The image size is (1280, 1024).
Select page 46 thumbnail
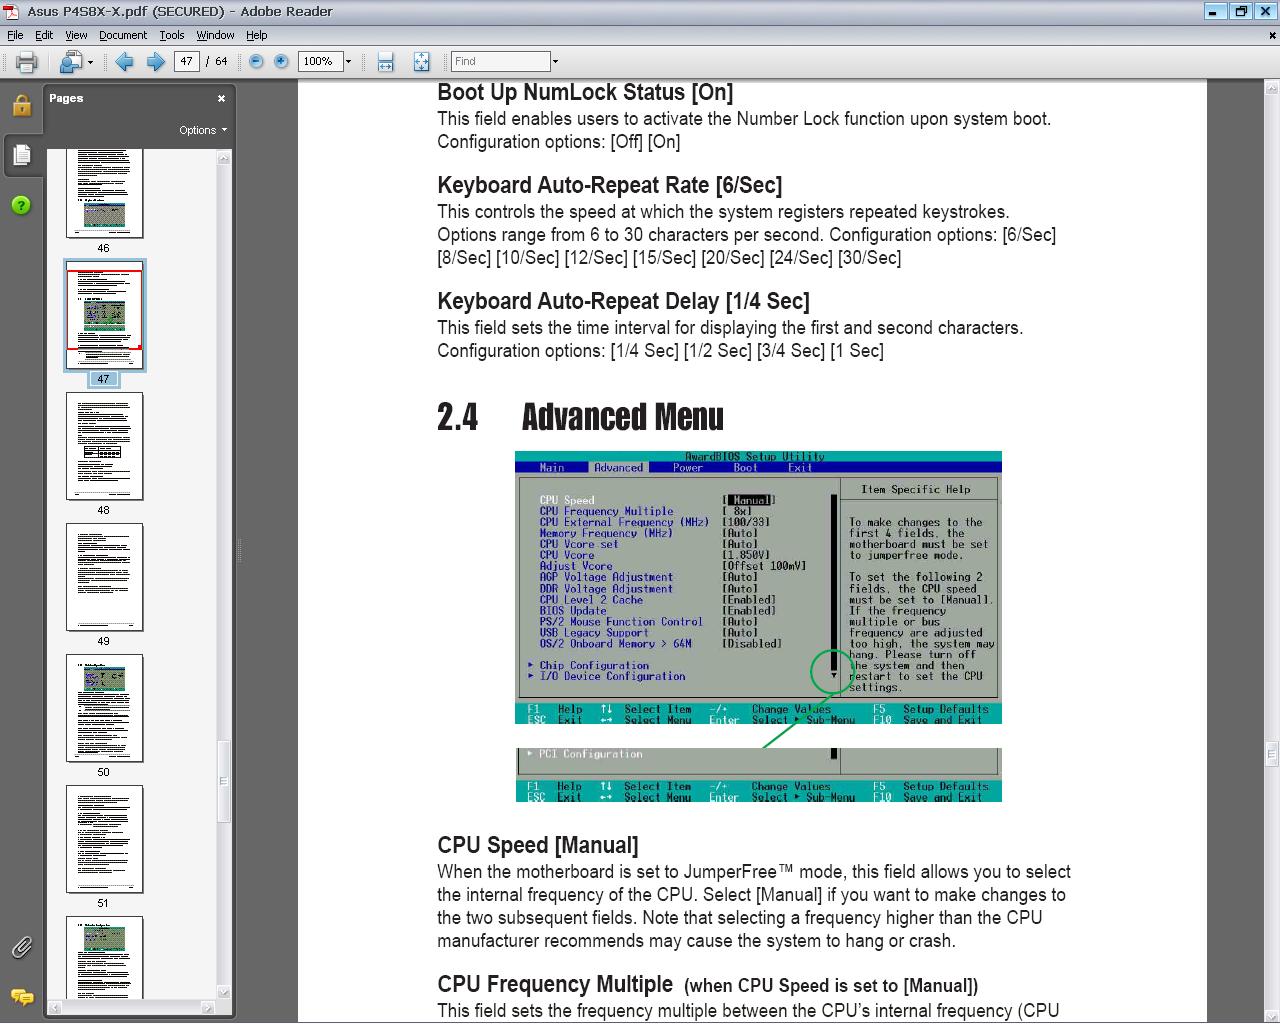pyautogui.click(x=104, y=193)
